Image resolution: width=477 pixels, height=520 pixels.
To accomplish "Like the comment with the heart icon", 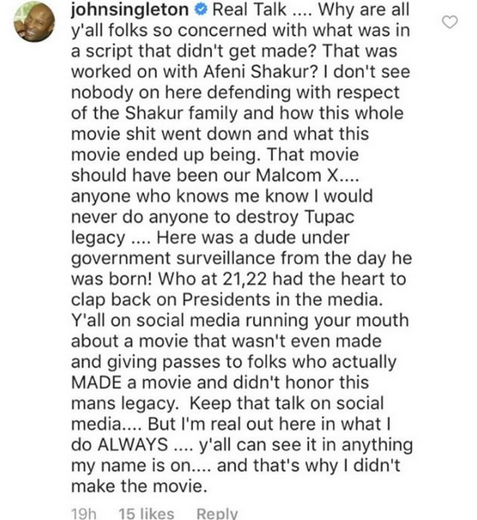I will [450, 22].
